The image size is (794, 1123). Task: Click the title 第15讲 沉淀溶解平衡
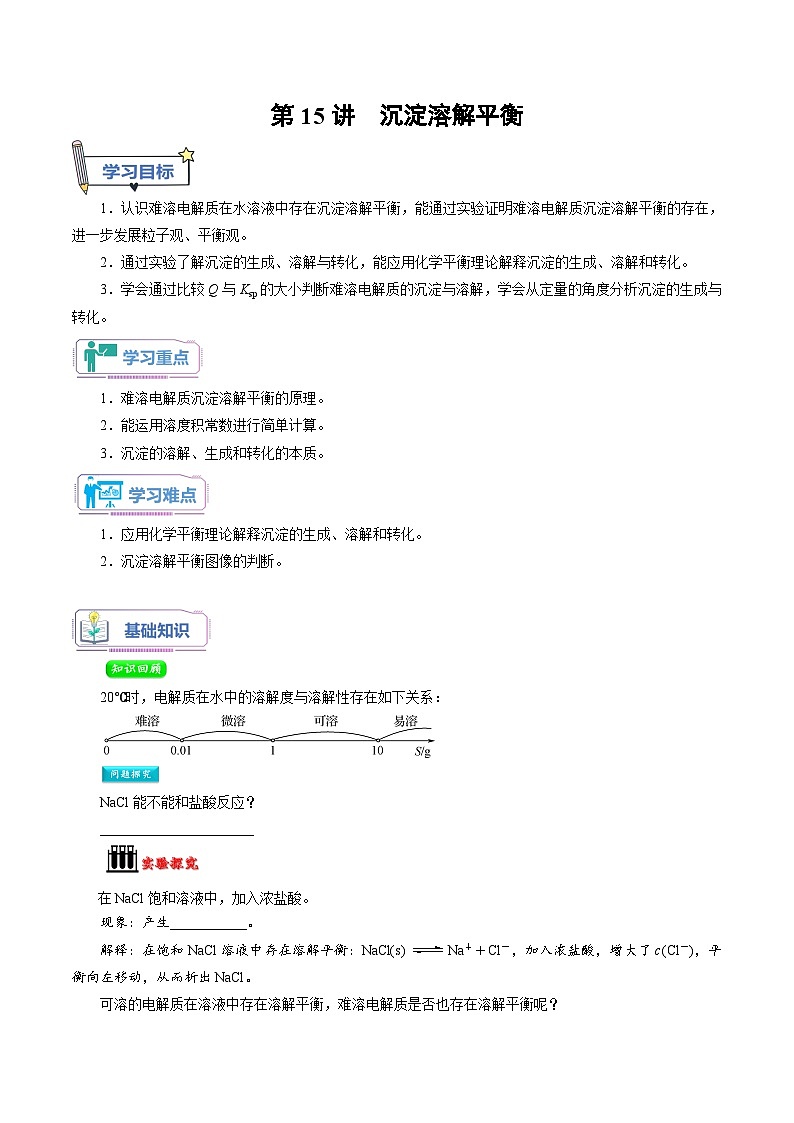(x=397, y=115)
